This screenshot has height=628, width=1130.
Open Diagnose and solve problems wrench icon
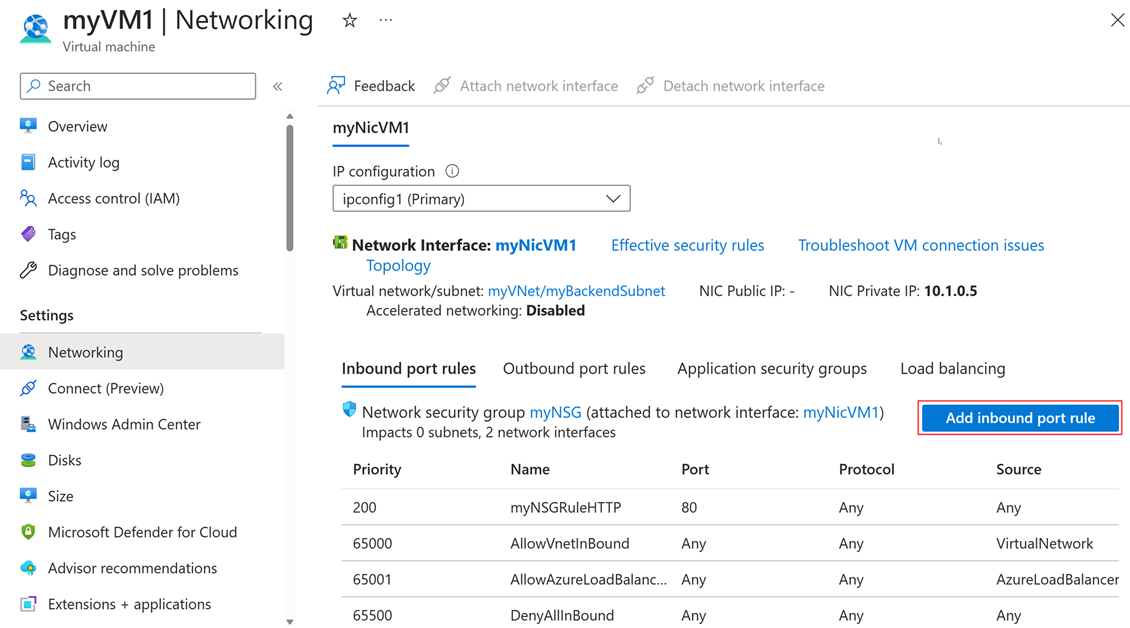point(28,270)
